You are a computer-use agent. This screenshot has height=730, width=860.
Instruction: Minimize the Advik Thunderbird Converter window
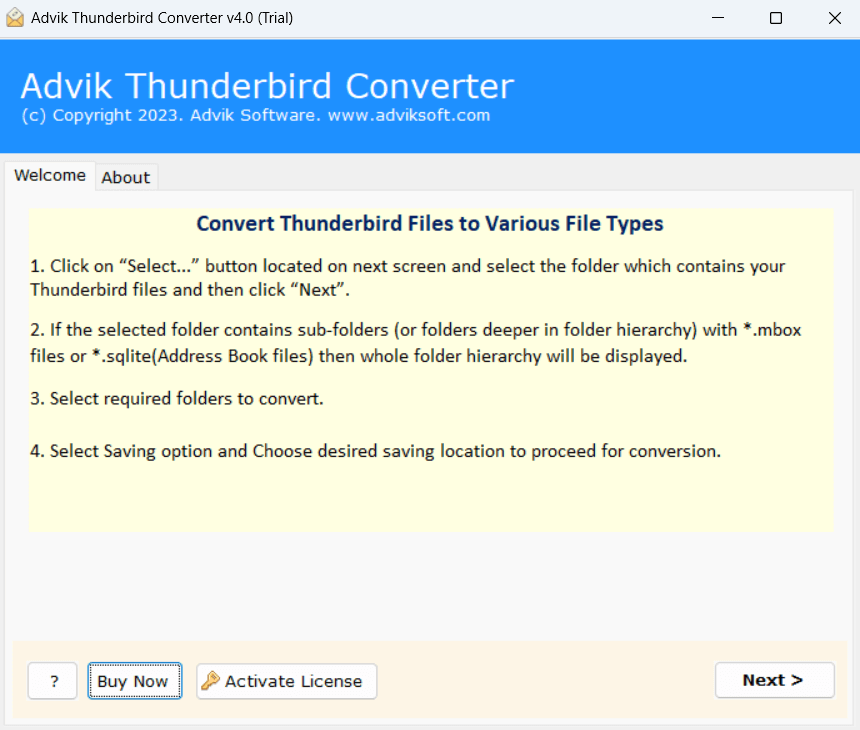tap(717, 18)
